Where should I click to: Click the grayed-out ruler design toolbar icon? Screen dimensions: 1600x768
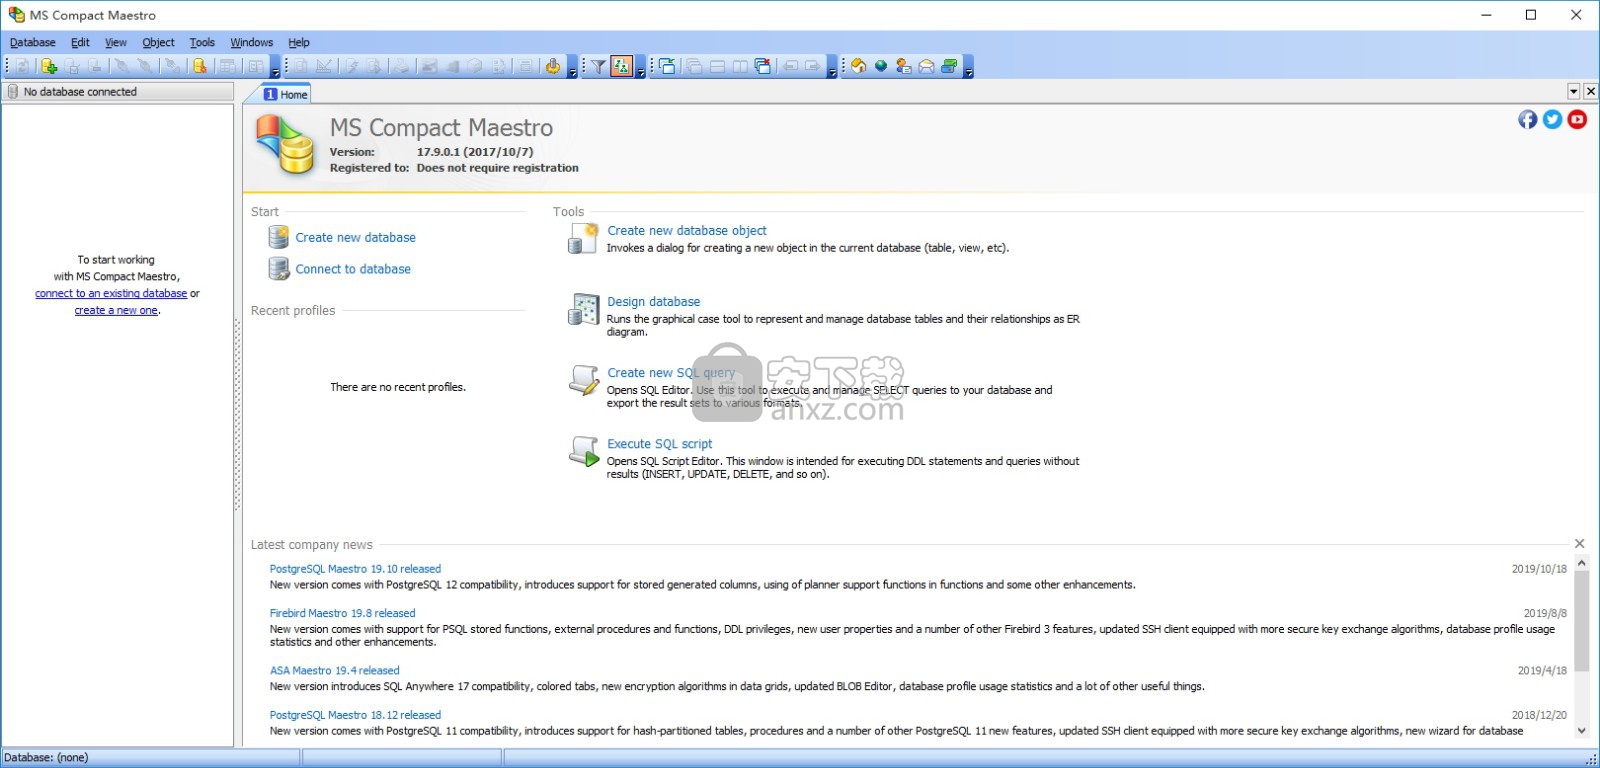[324, 66]
